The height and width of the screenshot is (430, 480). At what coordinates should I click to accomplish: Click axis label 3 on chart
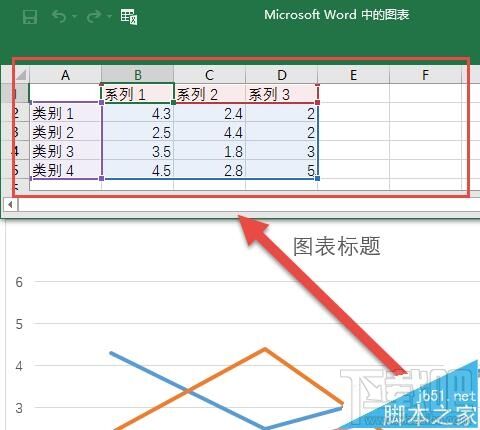click(19, 408)
